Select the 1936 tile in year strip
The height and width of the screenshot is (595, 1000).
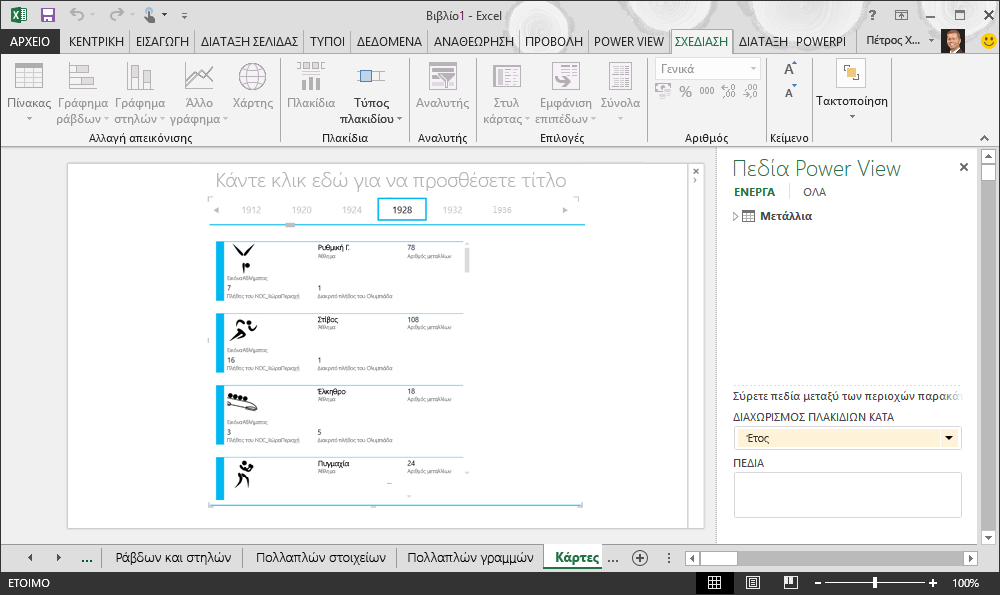pyautogui.click(x=502, y=210)
